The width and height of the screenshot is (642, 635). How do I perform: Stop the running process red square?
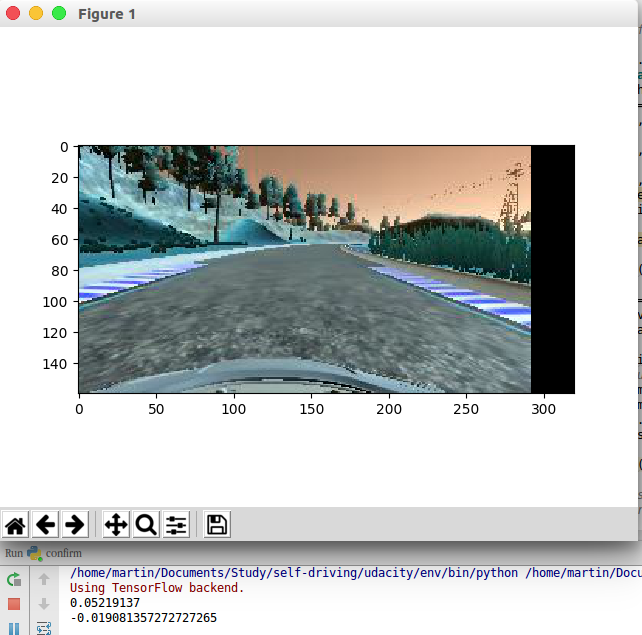click(14, 604)
